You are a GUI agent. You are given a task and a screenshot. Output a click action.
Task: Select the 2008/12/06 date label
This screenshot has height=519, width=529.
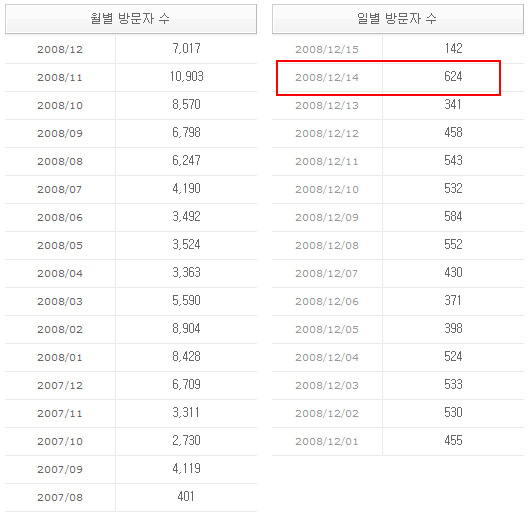(x=327, y=302)
